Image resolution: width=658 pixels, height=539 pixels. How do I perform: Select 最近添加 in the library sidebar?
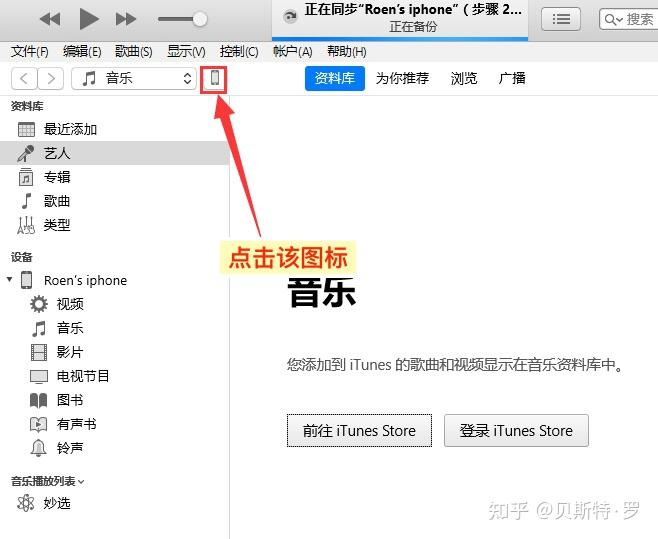coord(115,129)
